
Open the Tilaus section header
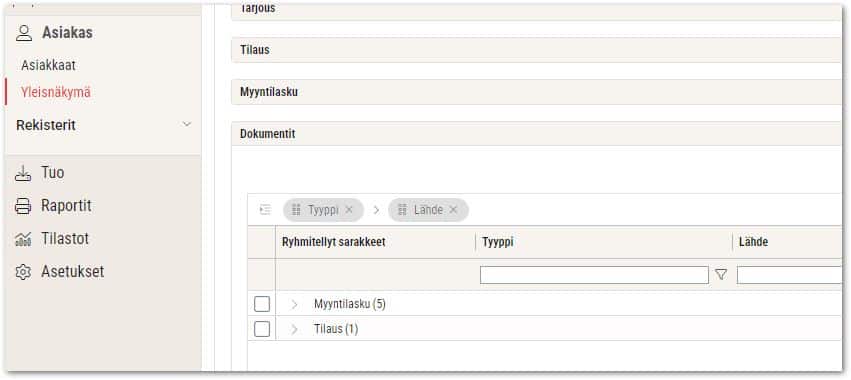[536, 50]
